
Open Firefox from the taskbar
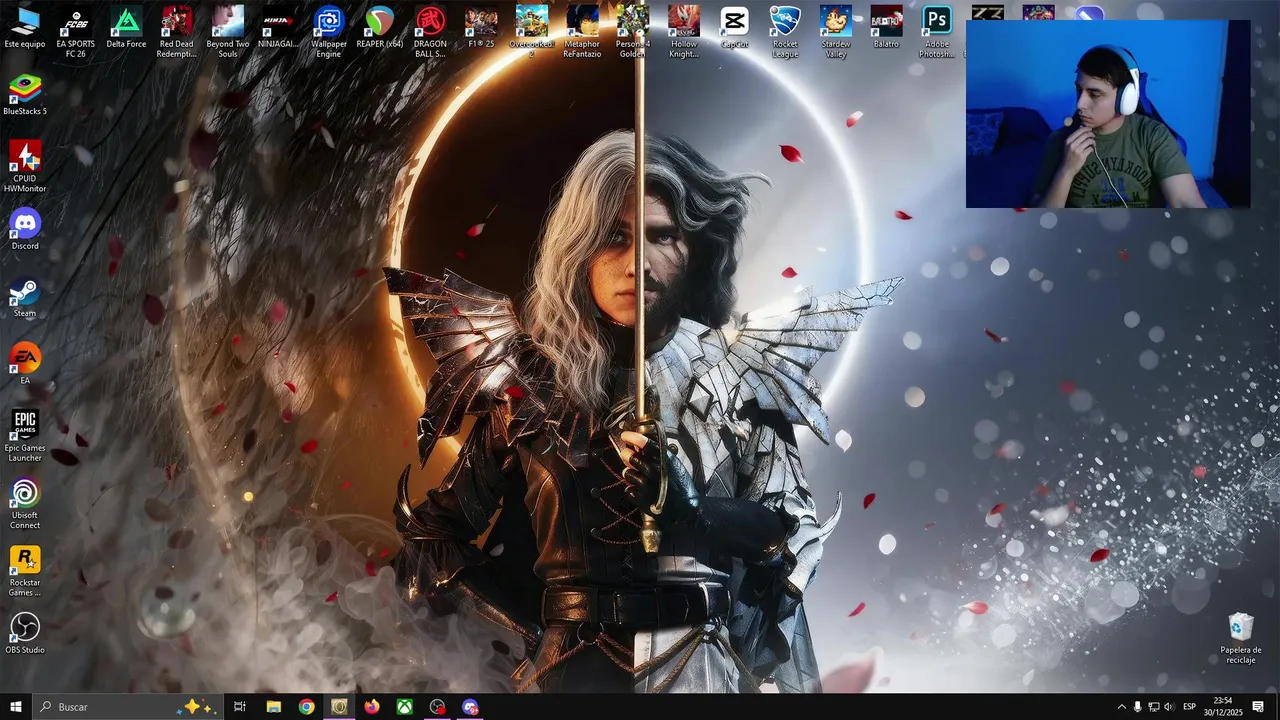coord(372,707)
